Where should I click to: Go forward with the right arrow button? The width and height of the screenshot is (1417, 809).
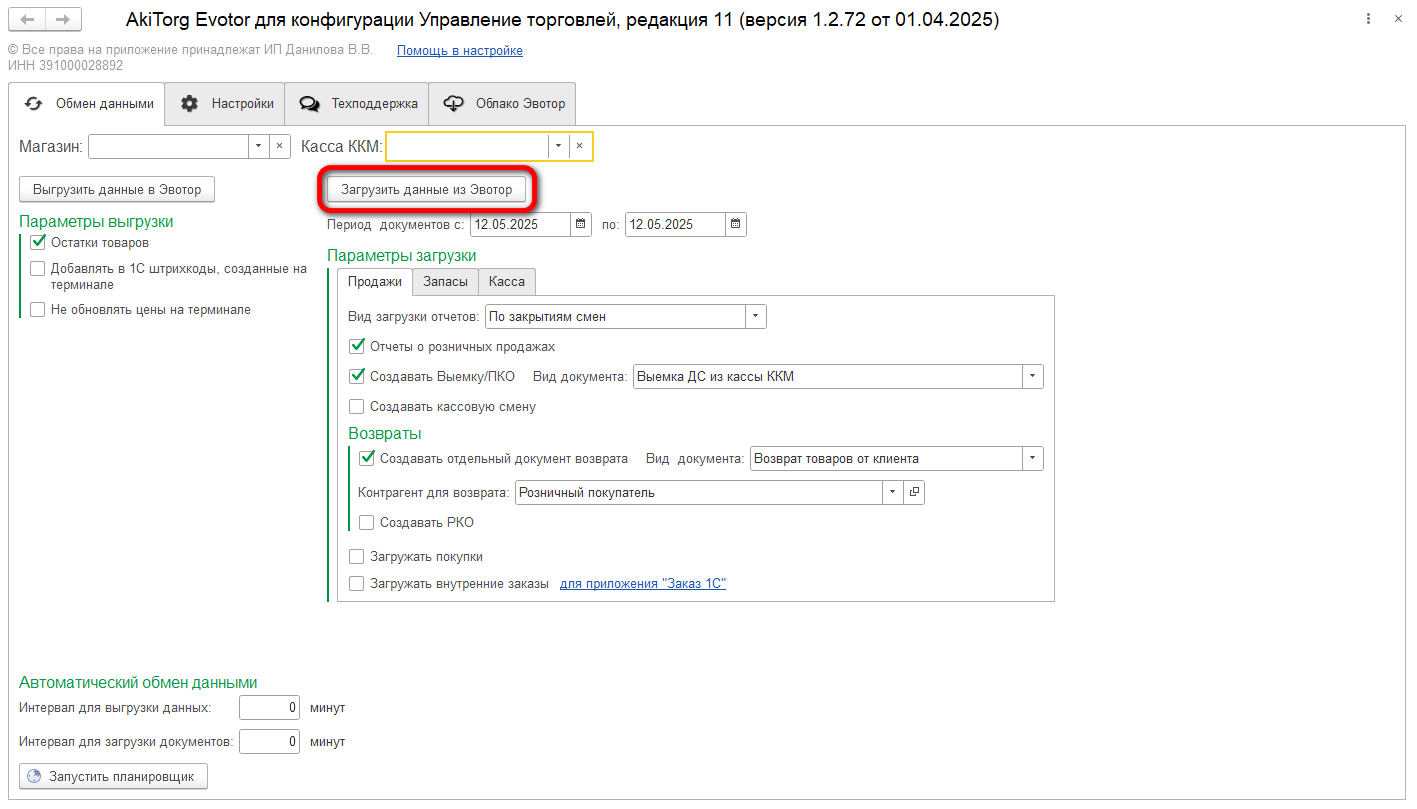(x=63, y=20)
